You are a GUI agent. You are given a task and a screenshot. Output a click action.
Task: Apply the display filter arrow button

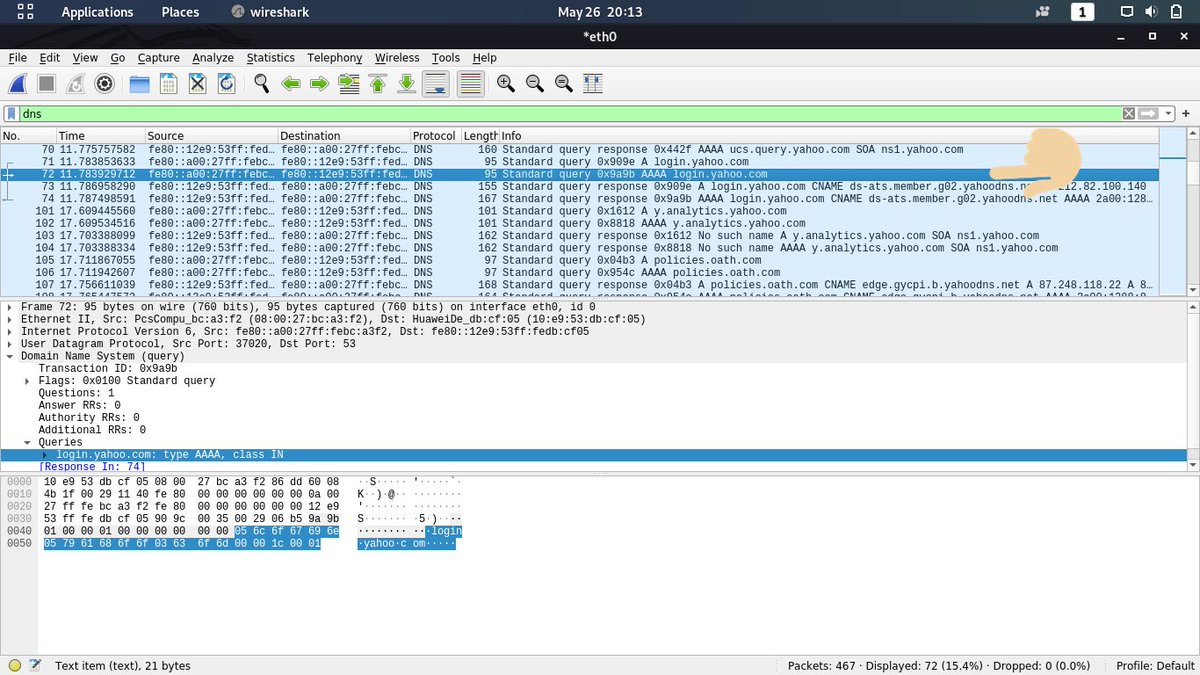pos(1148,114)
